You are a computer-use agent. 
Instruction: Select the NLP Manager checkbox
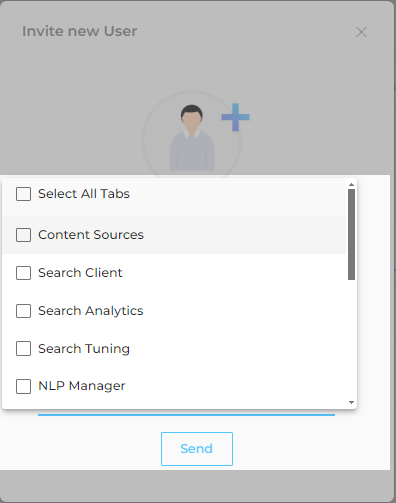23,386
